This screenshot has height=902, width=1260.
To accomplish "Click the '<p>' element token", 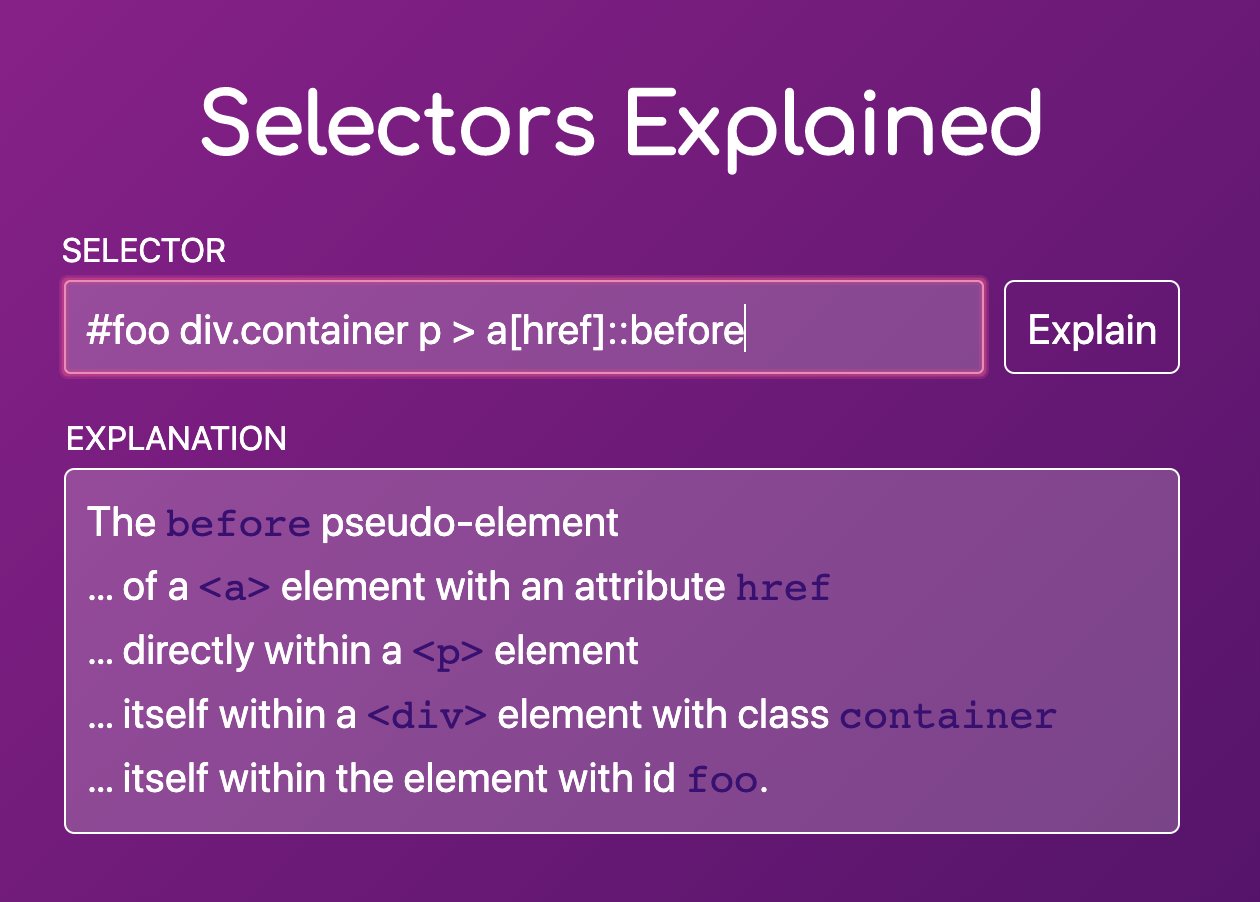I will coord(451,651).
